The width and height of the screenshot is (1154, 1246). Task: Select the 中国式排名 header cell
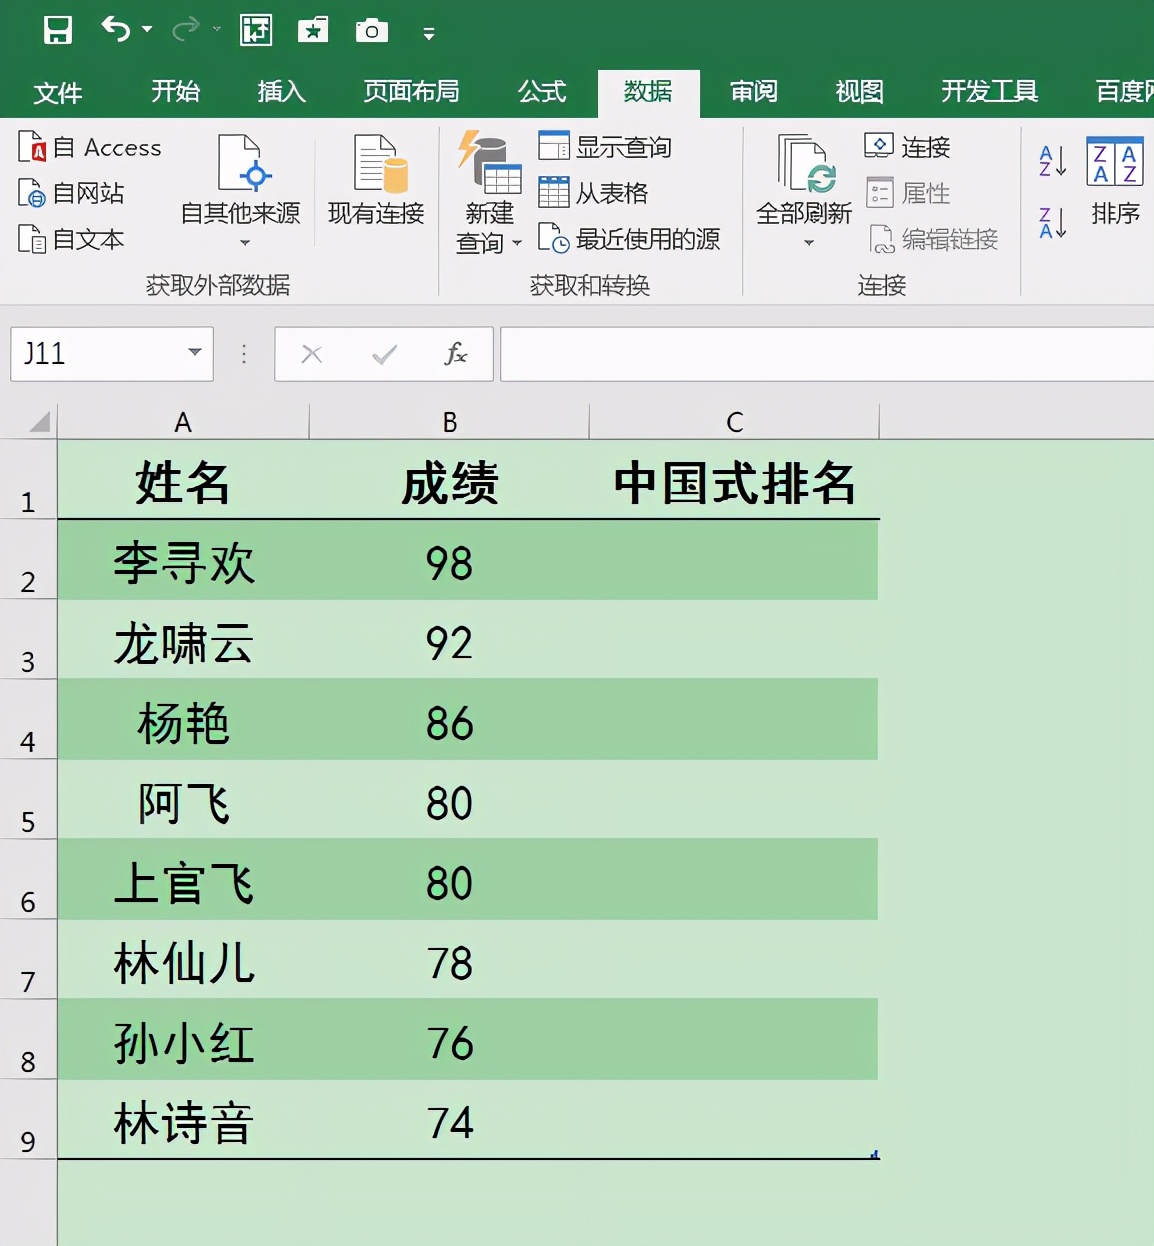pos(735,480)
